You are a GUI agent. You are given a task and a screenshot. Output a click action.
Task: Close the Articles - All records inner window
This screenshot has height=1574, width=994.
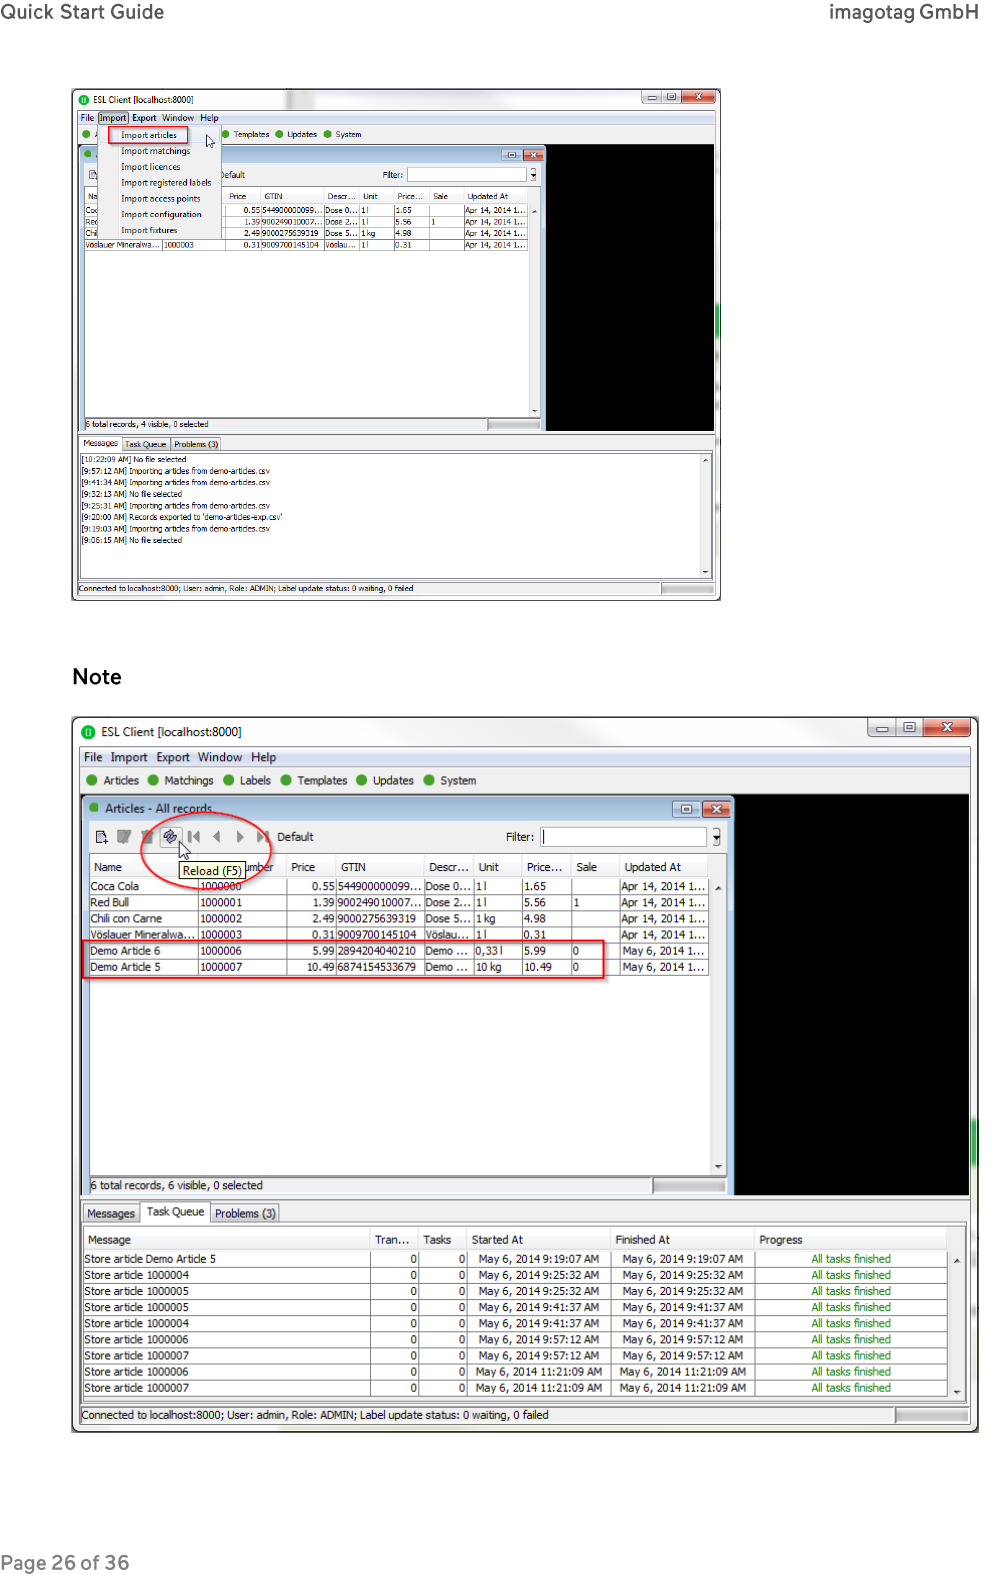click(716, 808)
